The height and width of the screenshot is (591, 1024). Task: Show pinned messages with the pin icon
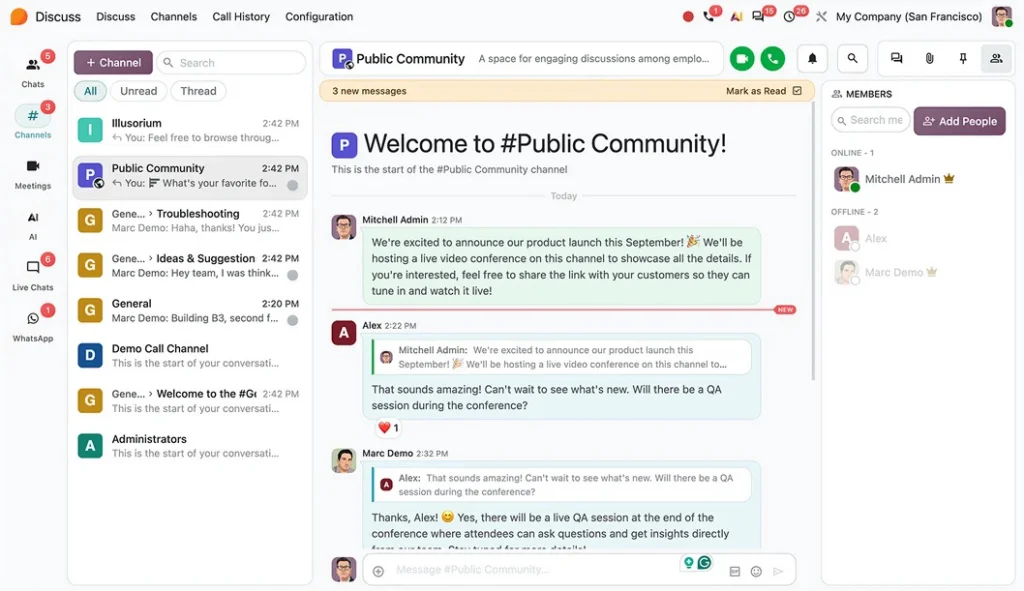963,59
